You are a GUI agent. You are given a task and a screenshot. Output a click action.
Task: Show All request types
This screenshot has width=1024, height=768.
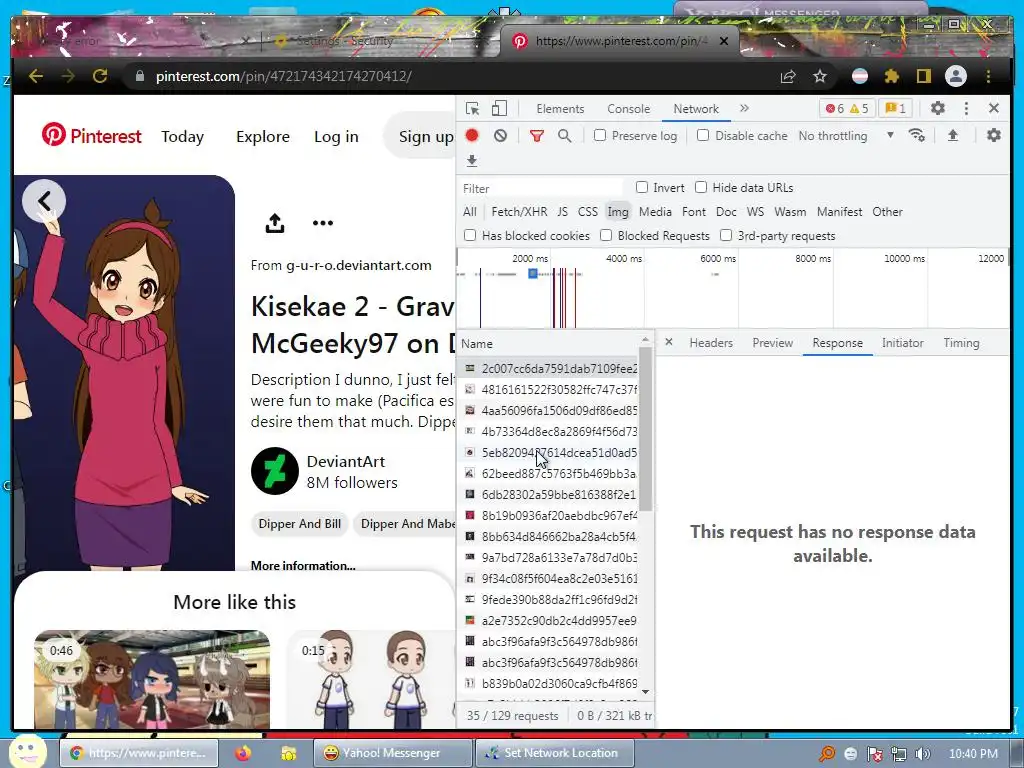[470, 212]
